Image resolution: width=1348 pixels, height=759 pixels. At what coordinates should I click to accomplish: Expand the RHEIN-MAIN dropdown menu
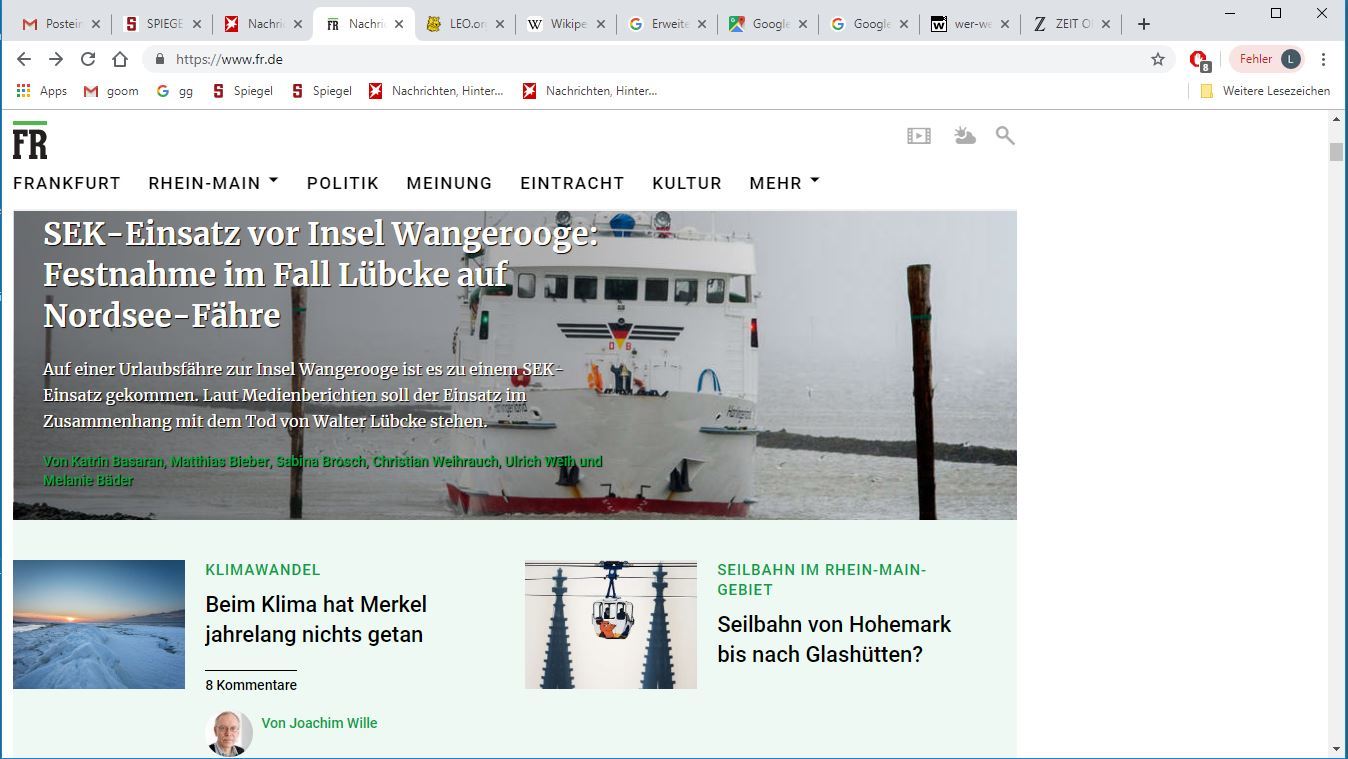coord(213,183)
